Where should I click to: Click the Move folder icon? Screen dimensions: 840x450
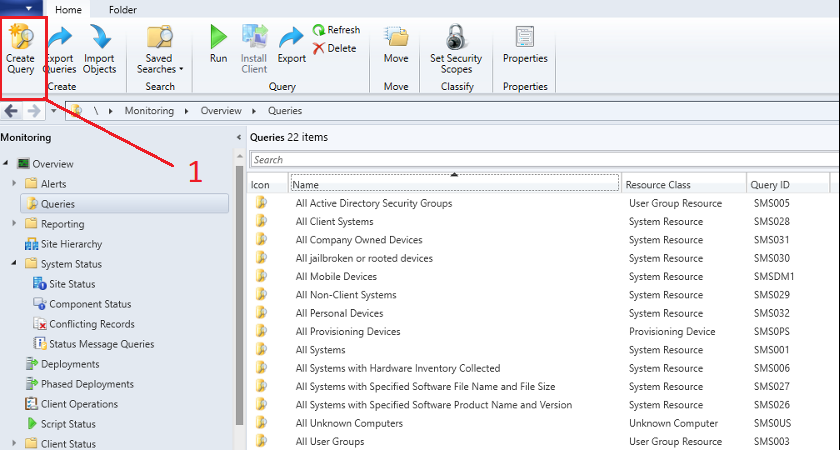396,37
